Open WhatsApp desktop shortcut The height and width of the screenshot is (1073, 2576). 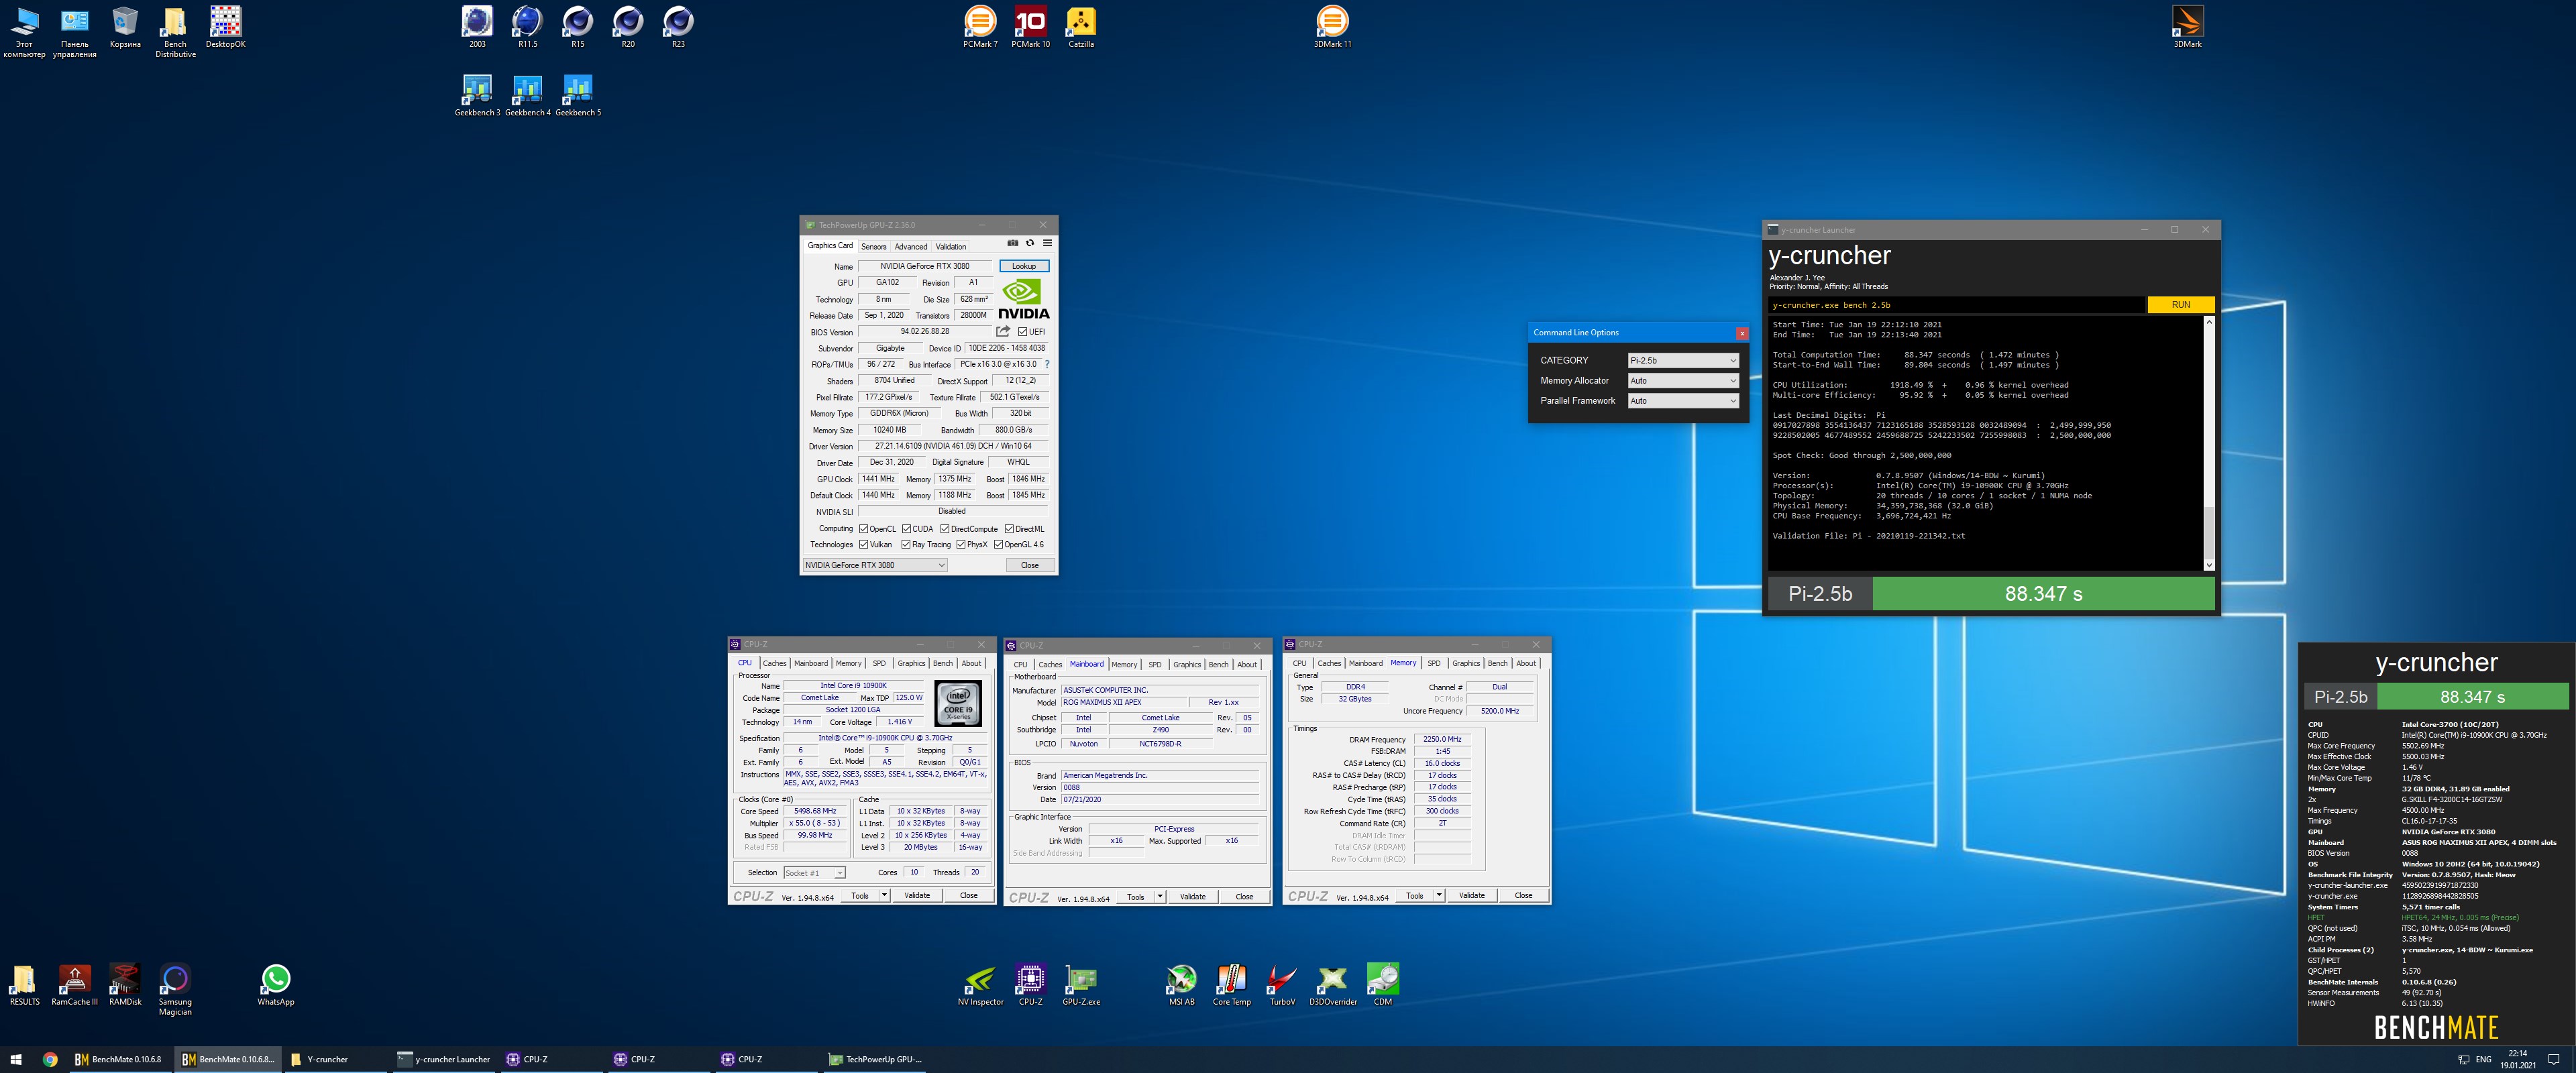pos(276,984)
